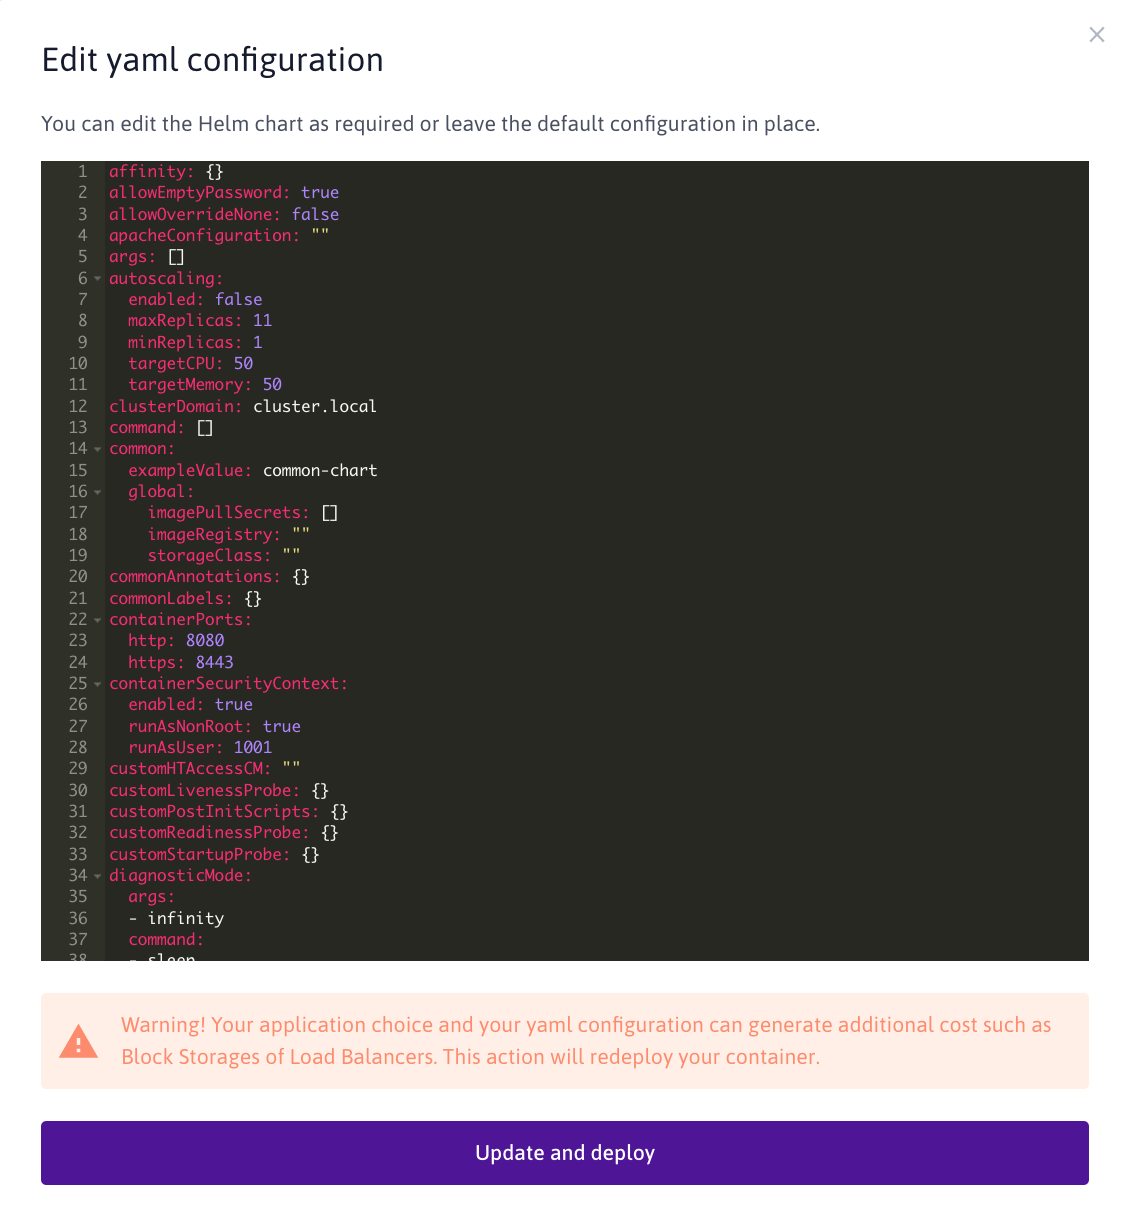Collapse the containerSecurityContext section
The width and height of the screenshot is (1128, 1206).
pos(97,684)
